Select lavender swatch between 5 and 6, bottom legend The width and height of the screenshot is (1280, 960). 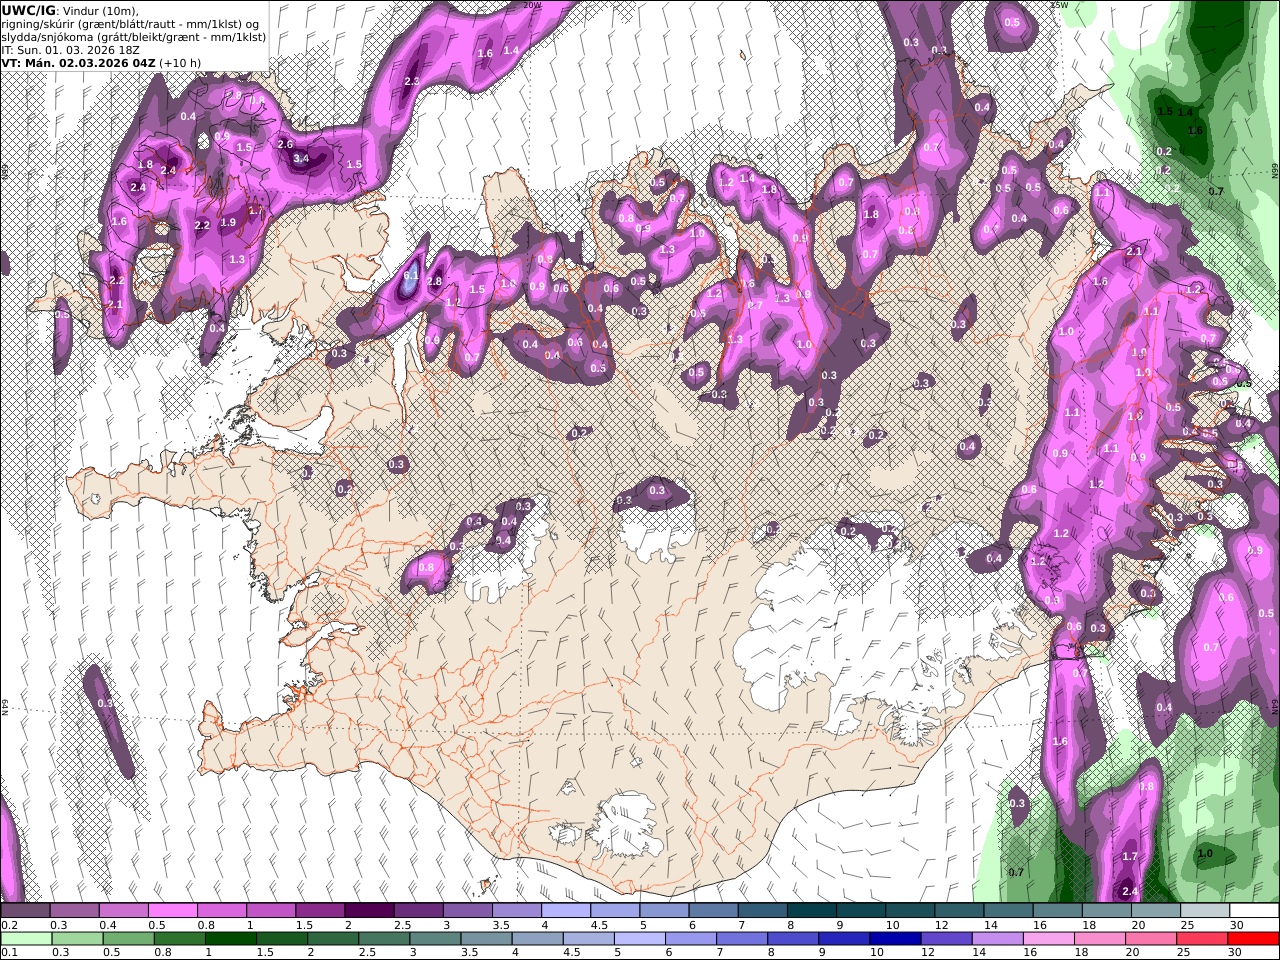[x=639, y=939]
